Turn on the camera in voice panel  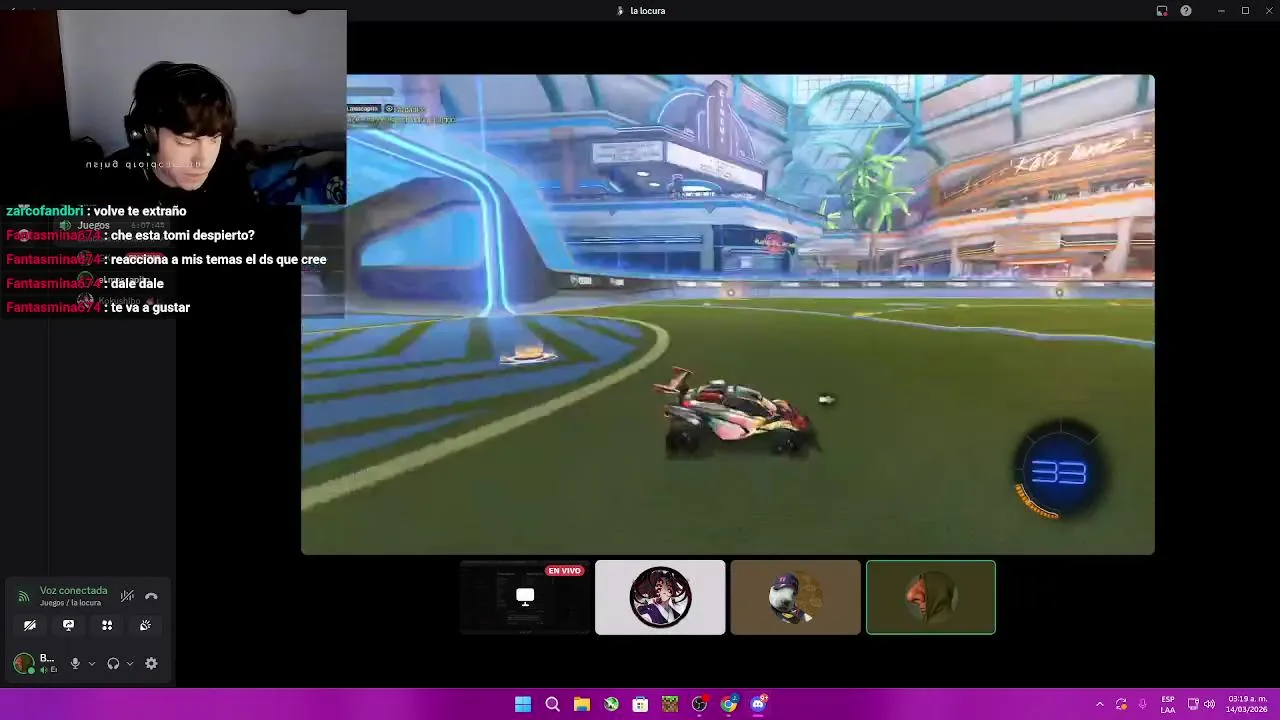(x=30, y=625)
